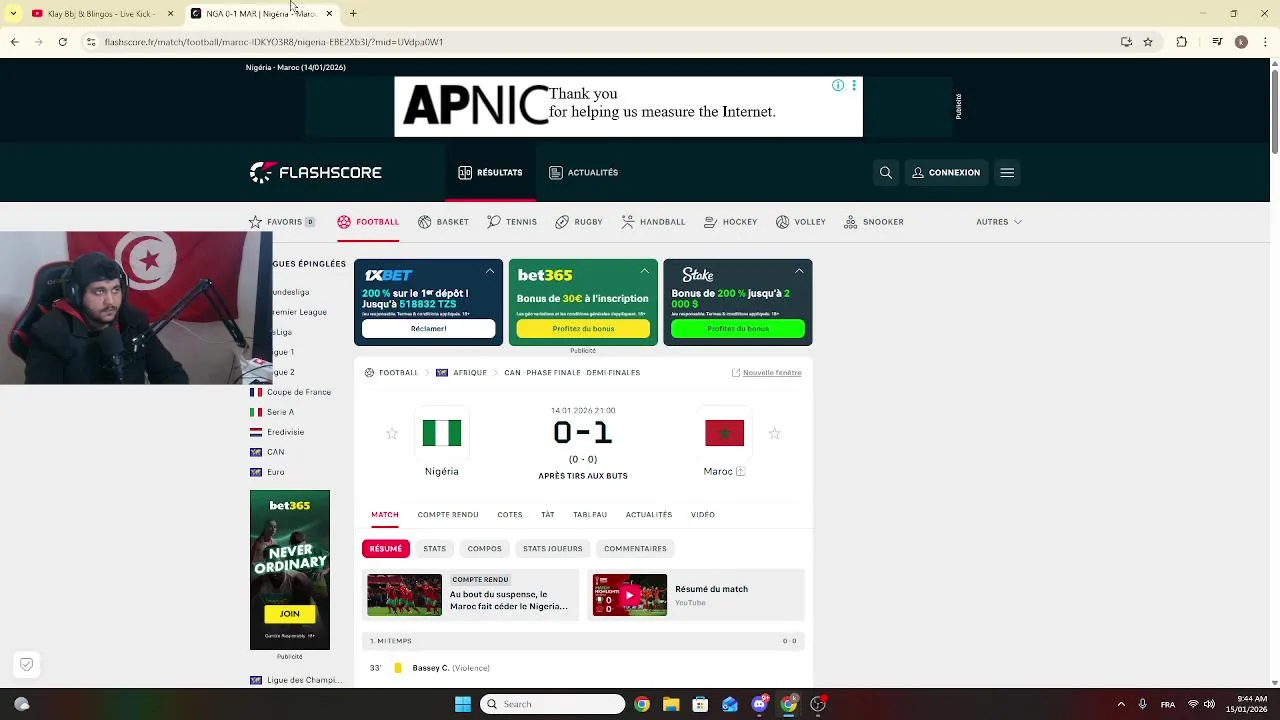Open File Explorer from the taskbar
Viewport: 1280px width, 720px height.
[x=671, y=704]
